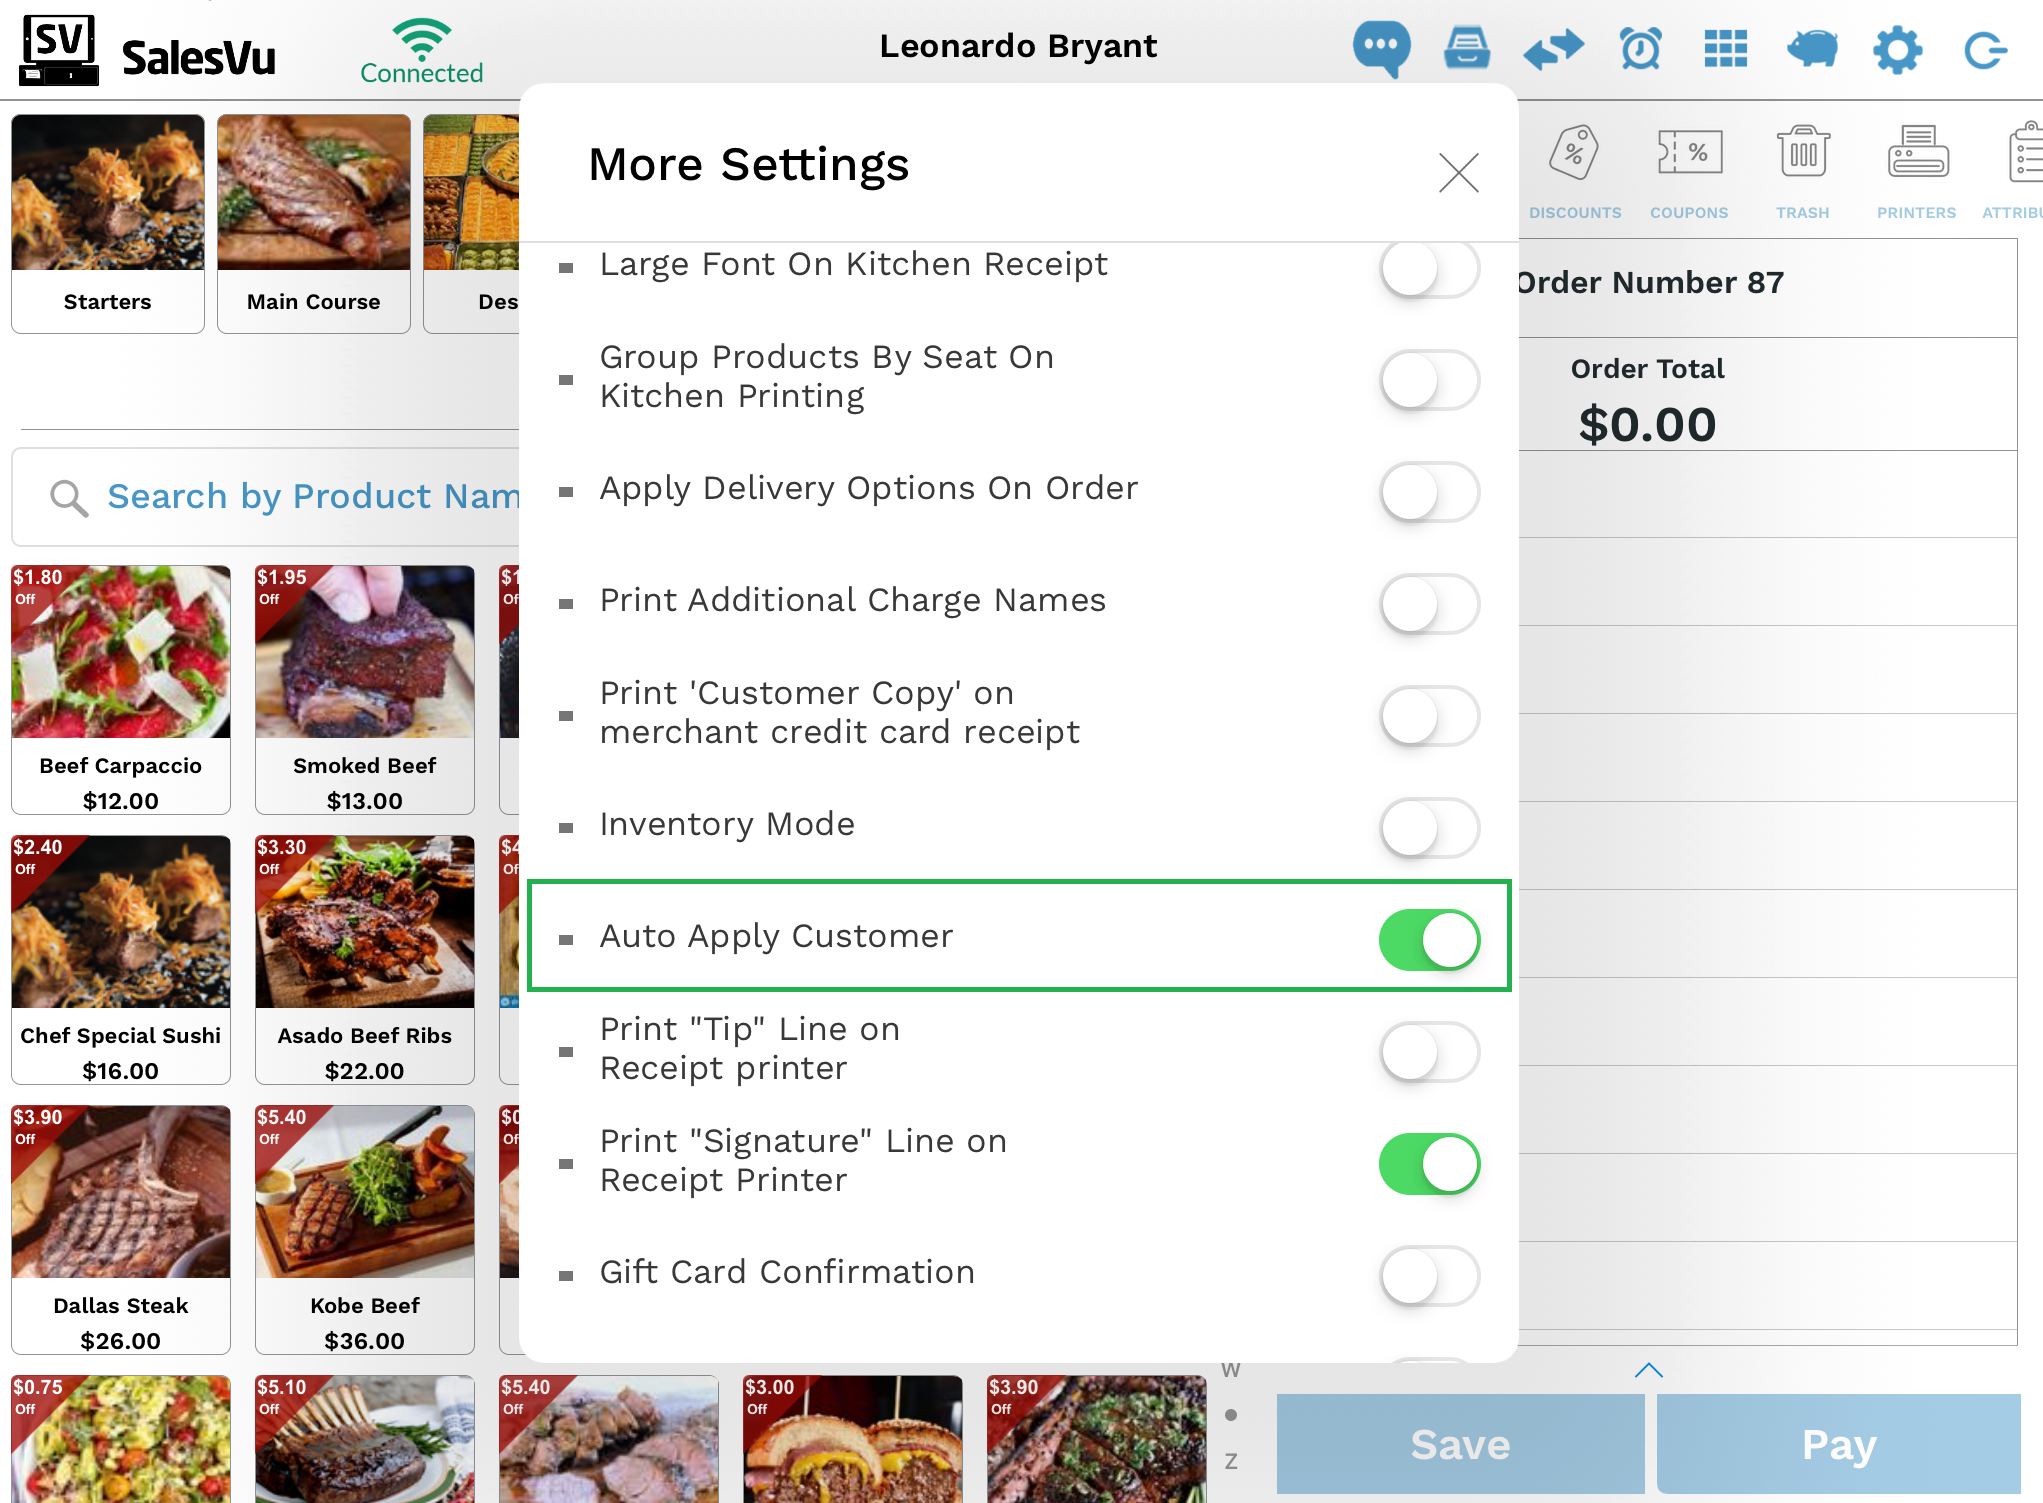Open the chat messages icon
This screenshot has width=2043, height=1503.
pyautogui.click(x=1381, y=47)
